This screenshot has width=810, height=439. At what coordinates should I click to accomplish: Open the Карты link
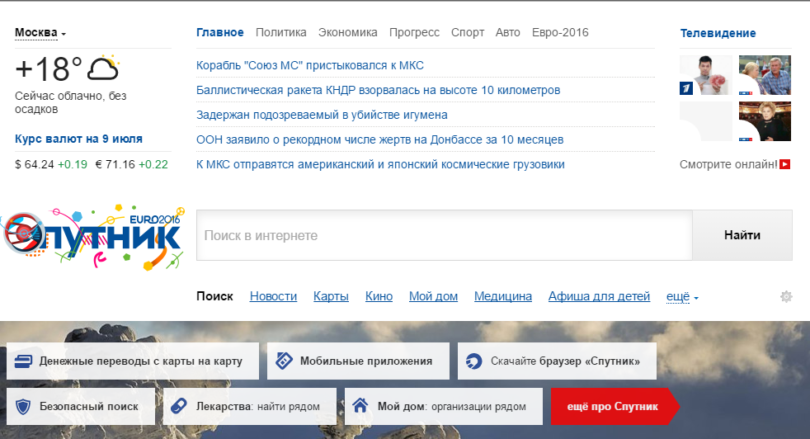click(331, 296)
